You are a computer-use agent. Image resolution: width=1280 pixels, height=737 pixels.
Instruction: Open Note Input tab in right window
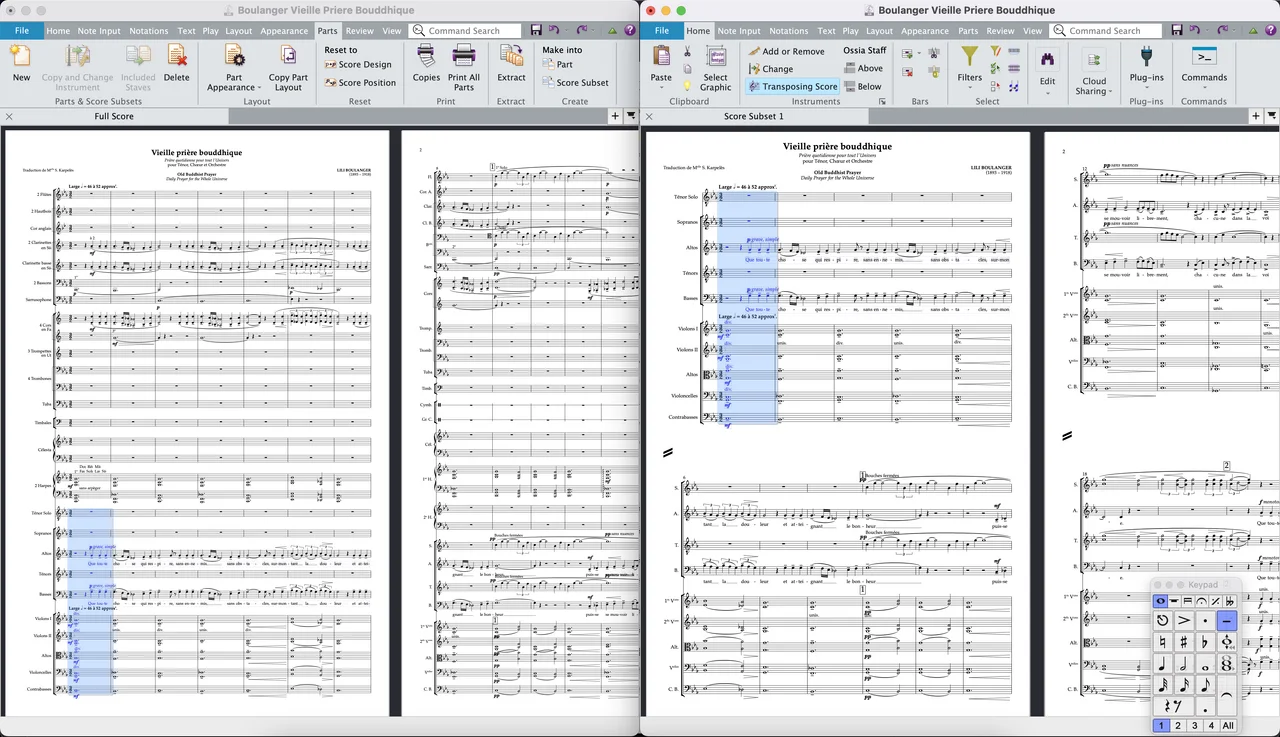click(739, 31)
